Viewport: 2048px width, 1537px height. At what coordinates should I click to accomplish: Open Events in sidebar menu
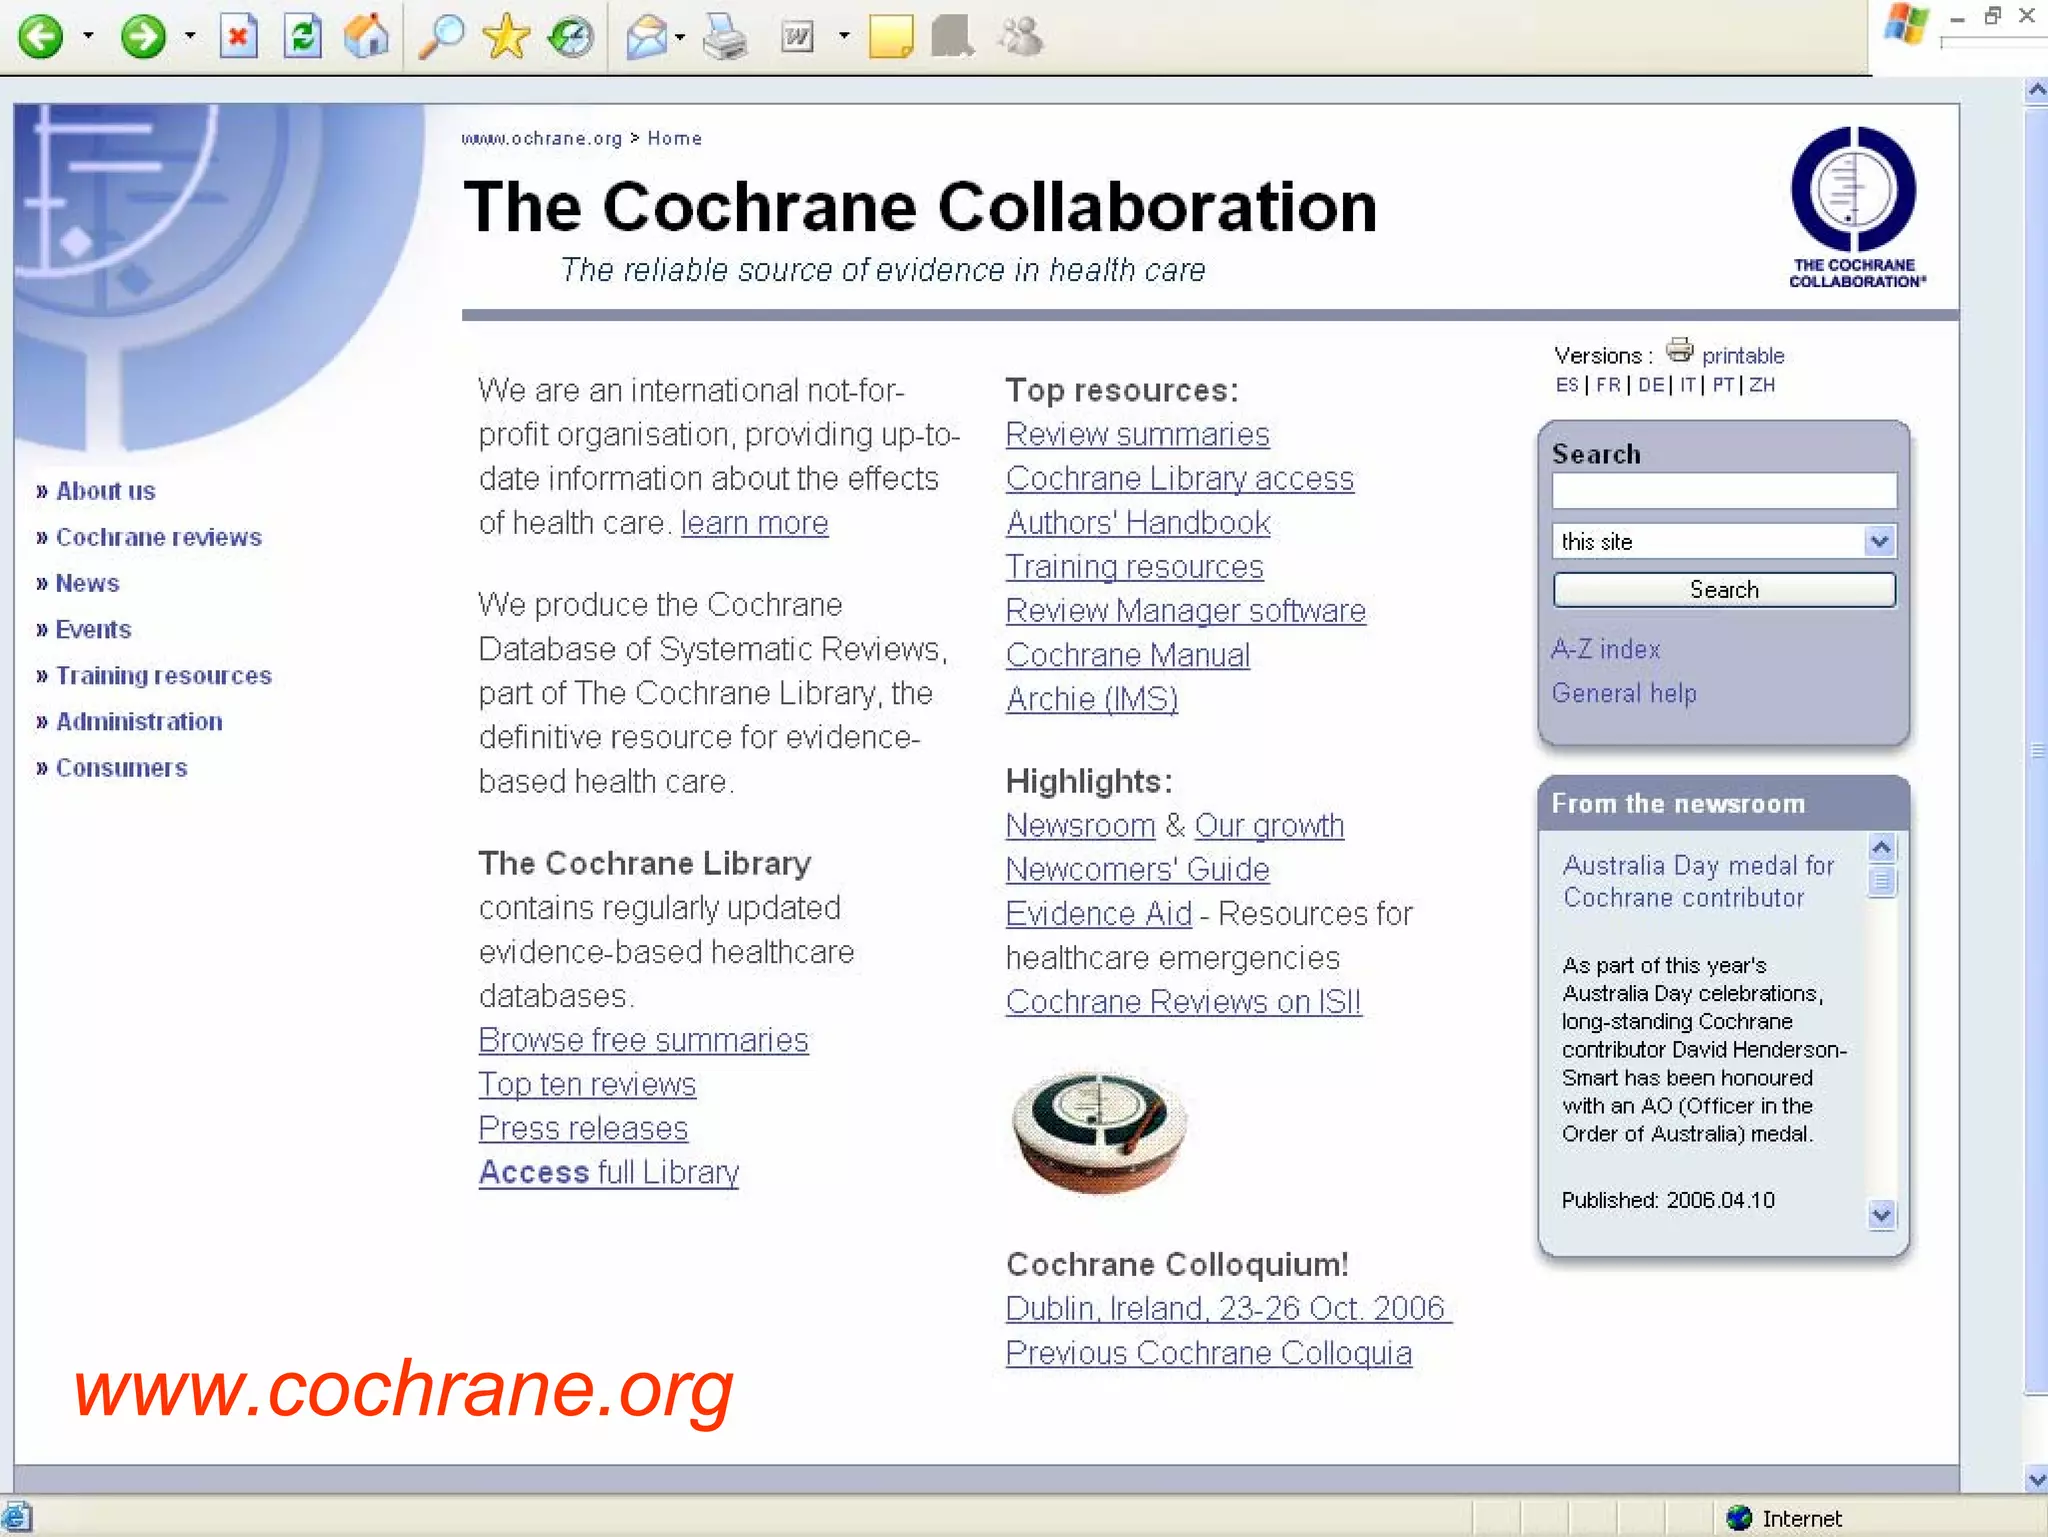[x=93, y=629]
